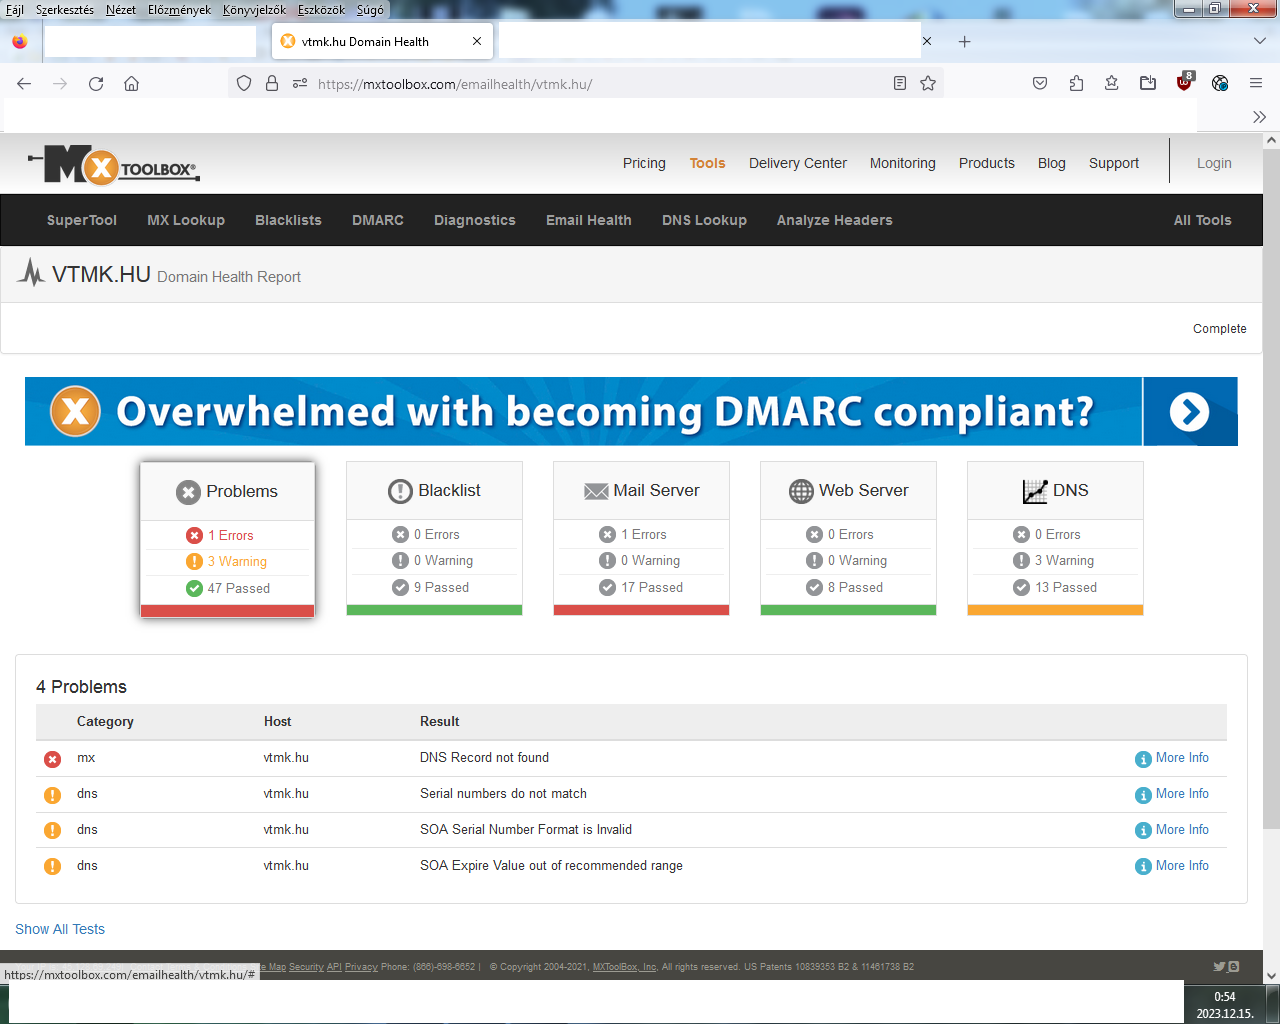The width and height of the screenshot is (1280, 1024).
Task: Open the Súgó menu
Action: click(x=370, y=10)
